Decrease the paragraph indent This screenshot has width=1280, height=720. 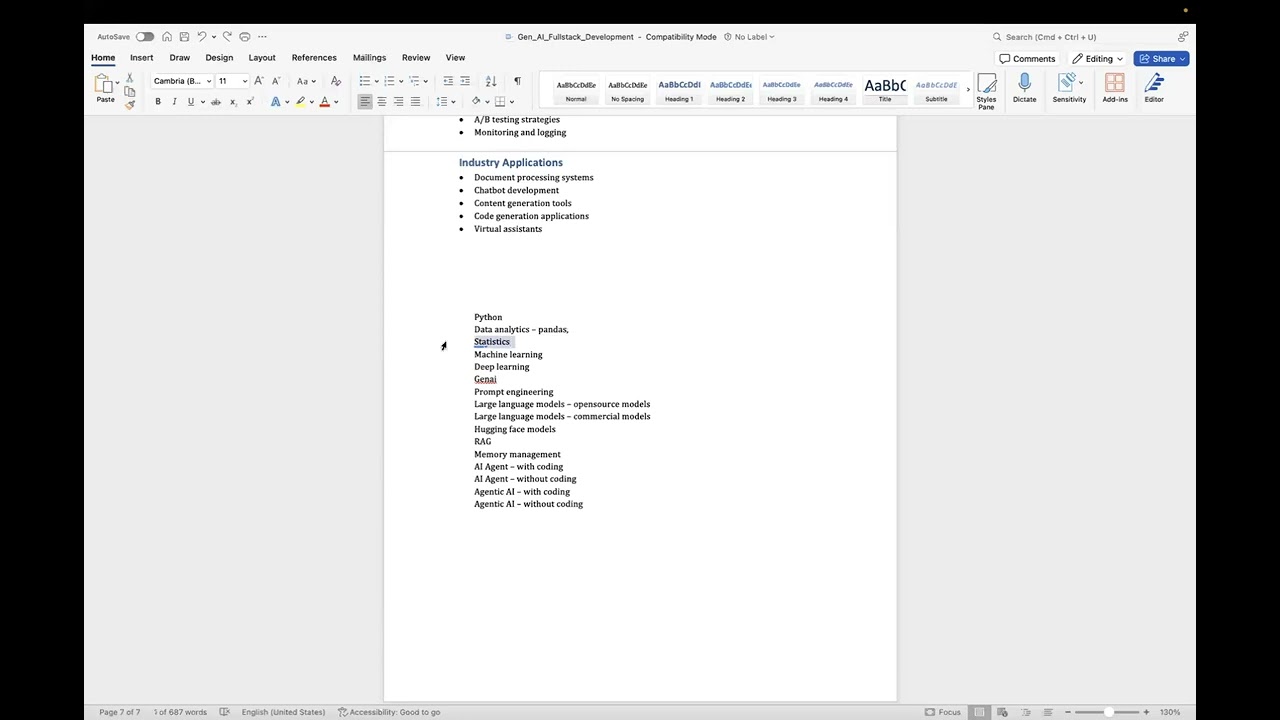click(448, 81)
